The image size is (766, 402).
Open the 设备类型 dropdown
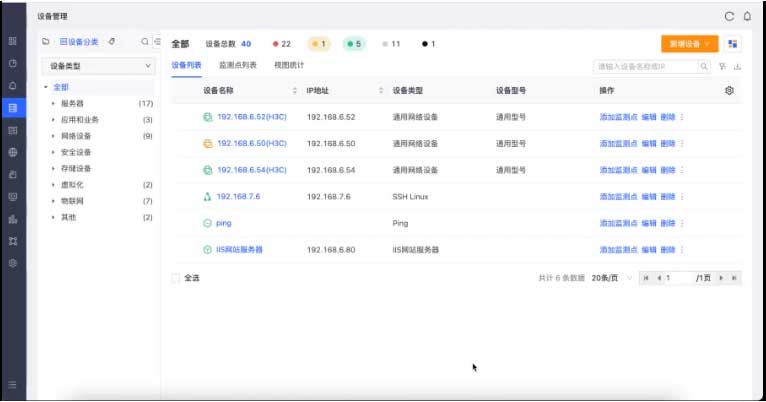point(99,66)
